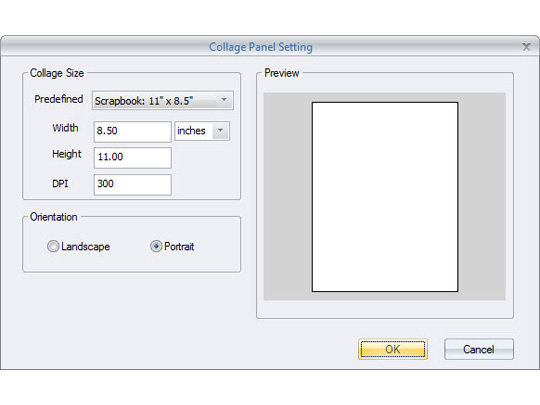Click the Height input field
The width and height of the screenshot is (540, 405).
(x=133, y=158)
